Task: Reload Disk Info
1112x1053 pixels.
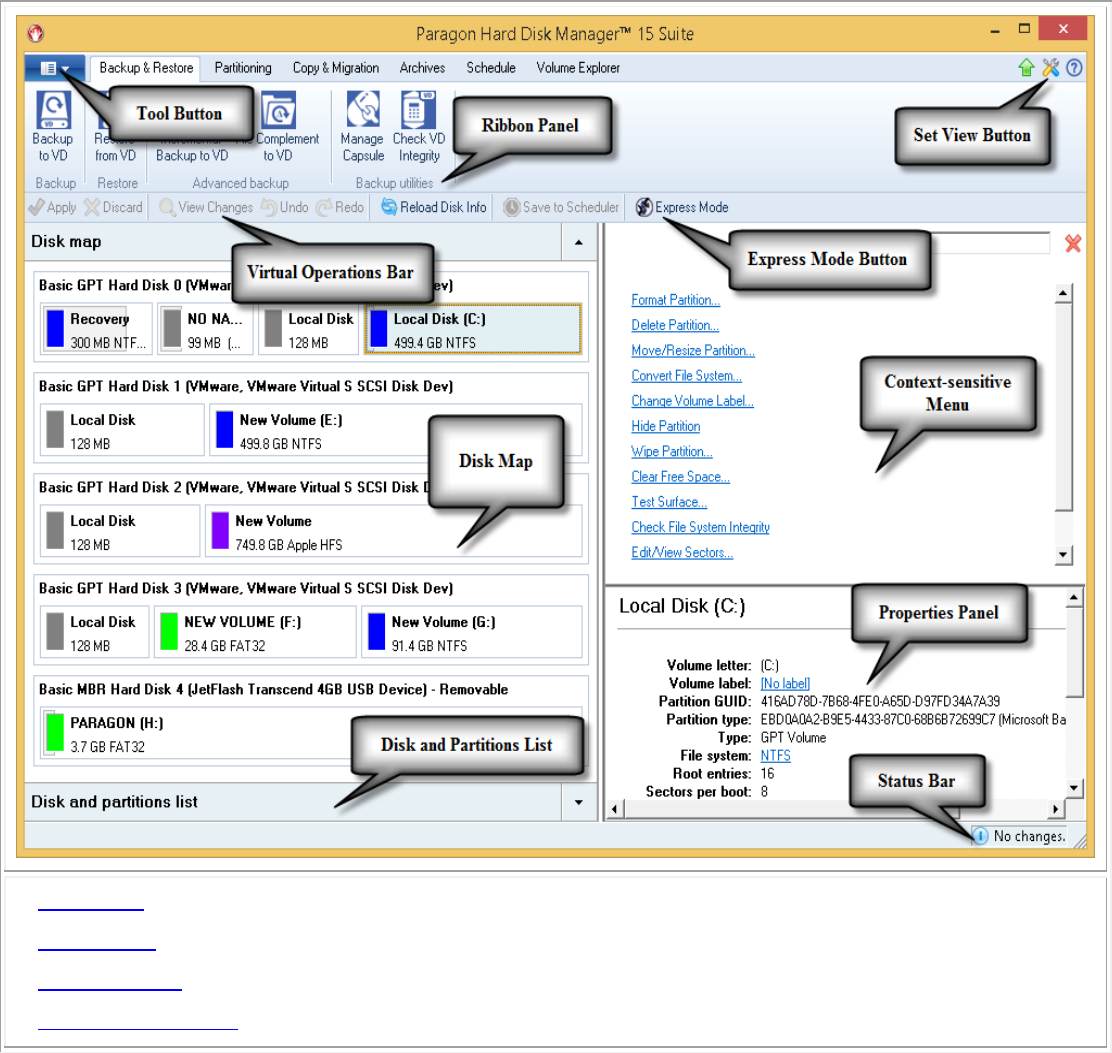Action: pos(434,207)
